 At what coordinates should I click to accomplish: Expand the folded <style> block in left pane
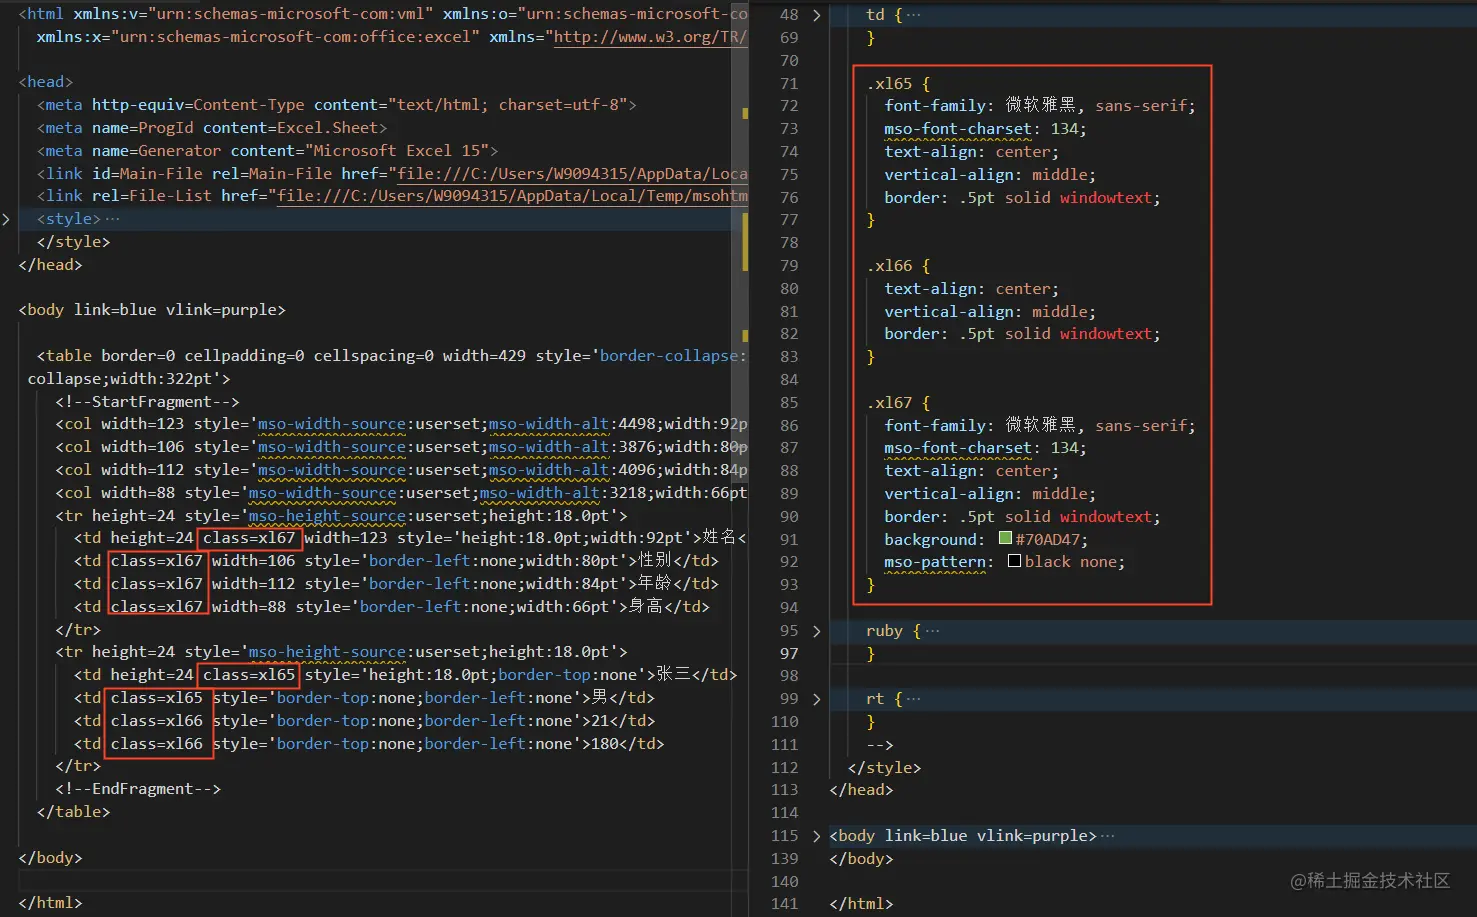pos(6,219)
